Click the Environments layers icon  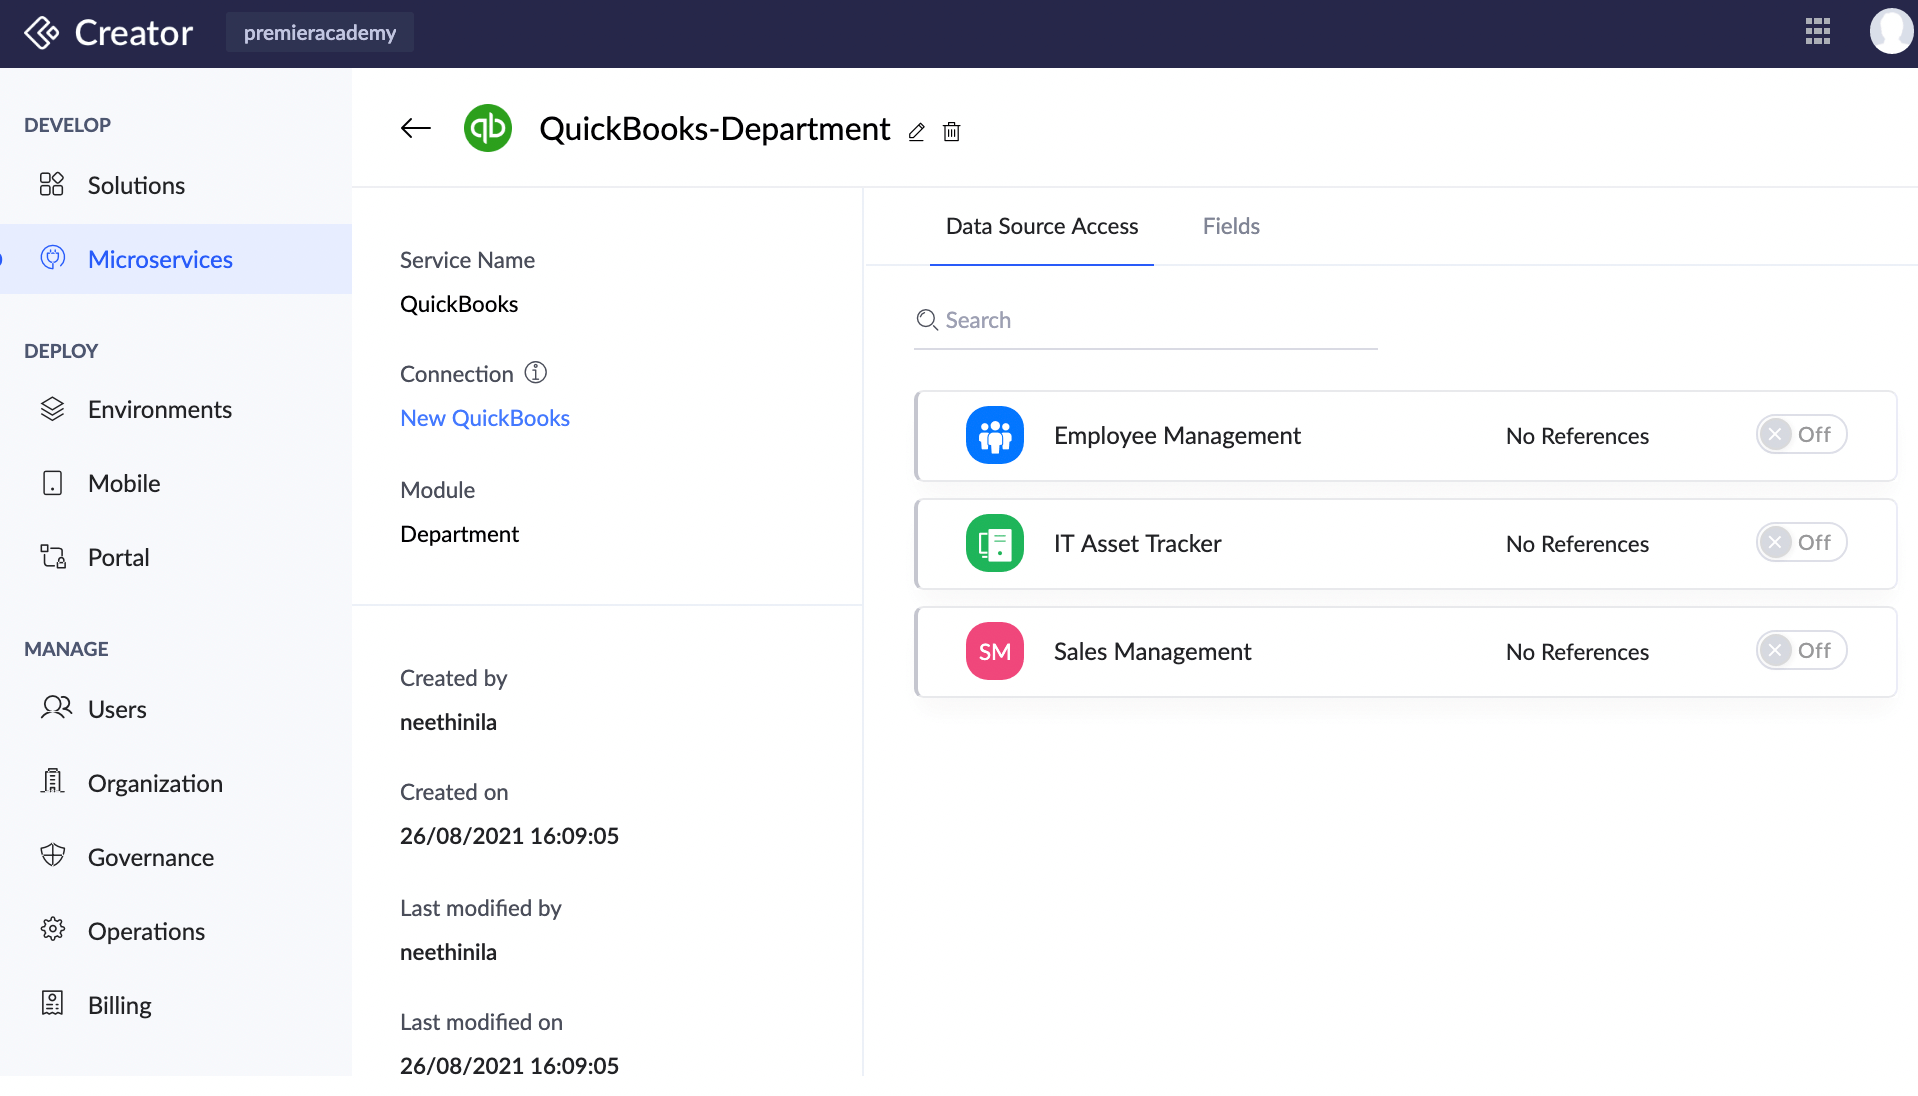pos(52,409)
